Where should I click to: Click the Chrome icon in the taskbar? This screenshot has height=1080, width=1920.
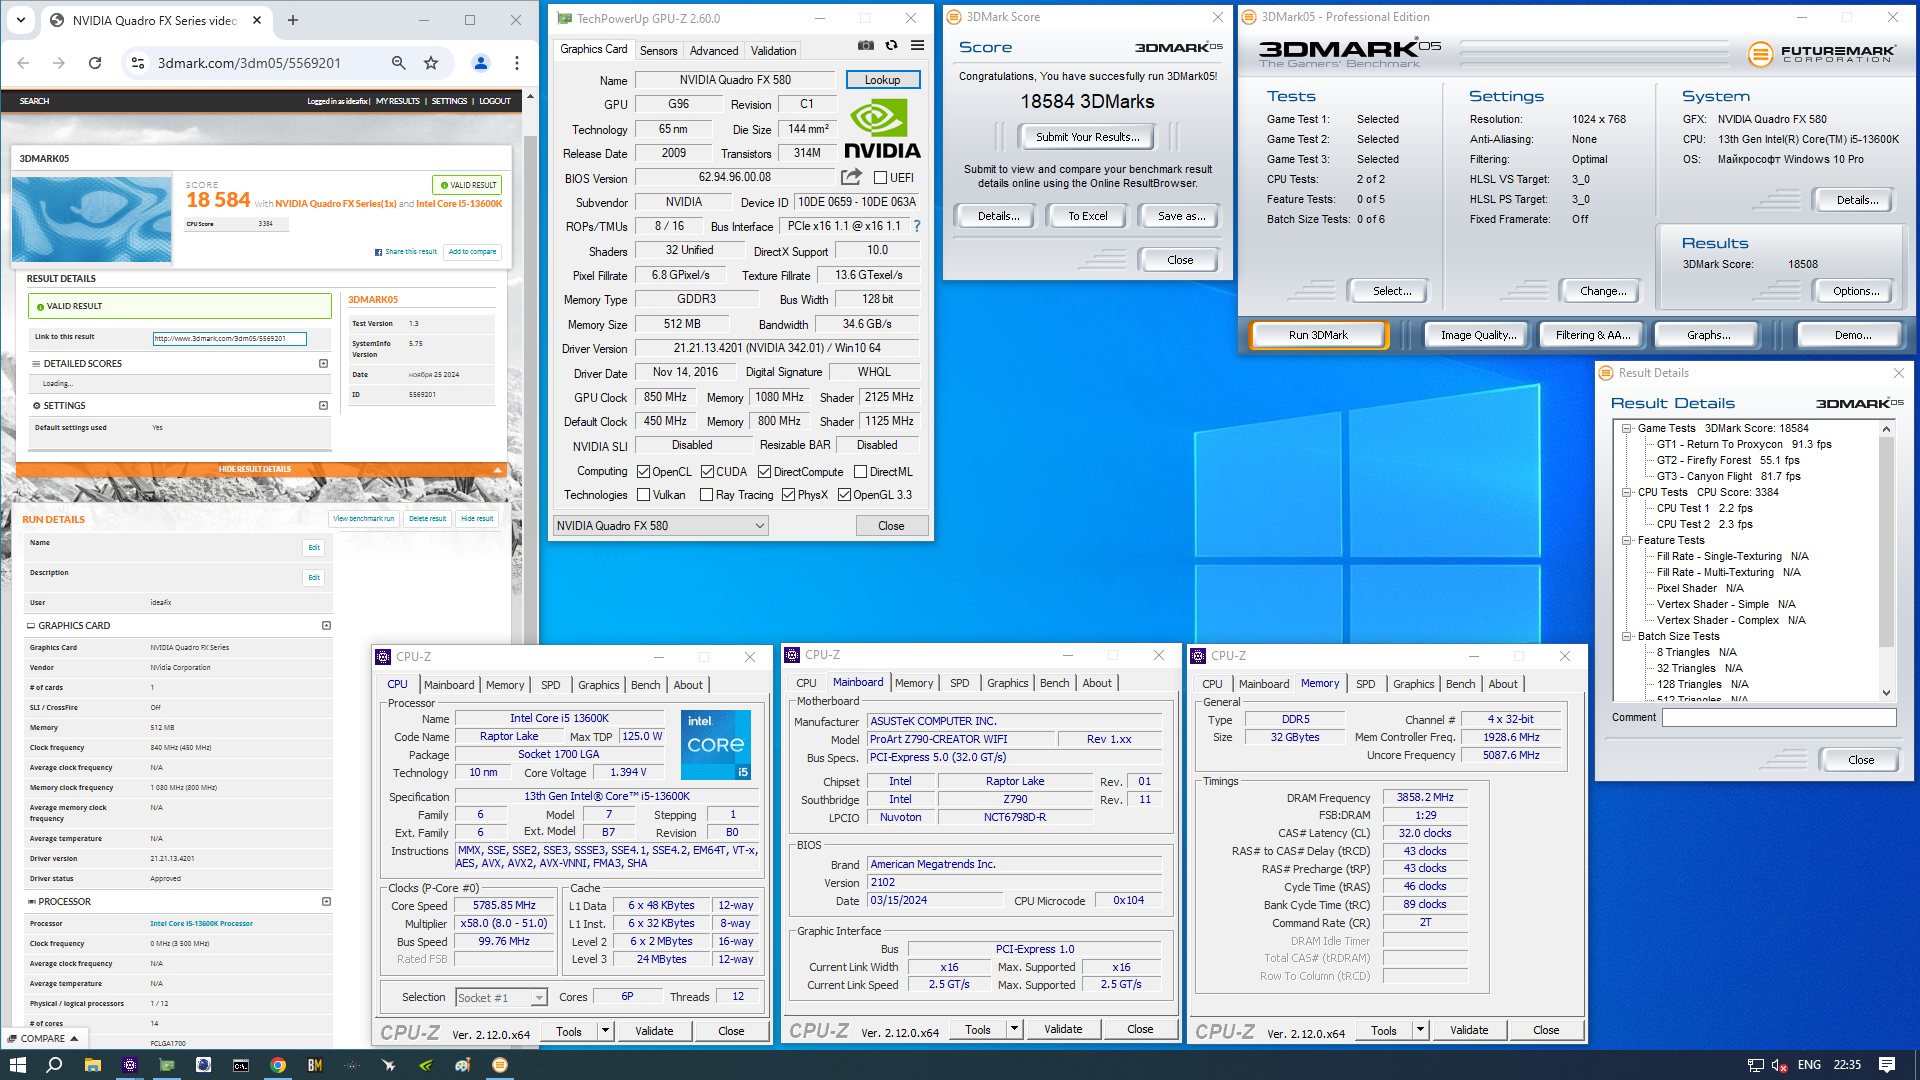pos(278,1065)
